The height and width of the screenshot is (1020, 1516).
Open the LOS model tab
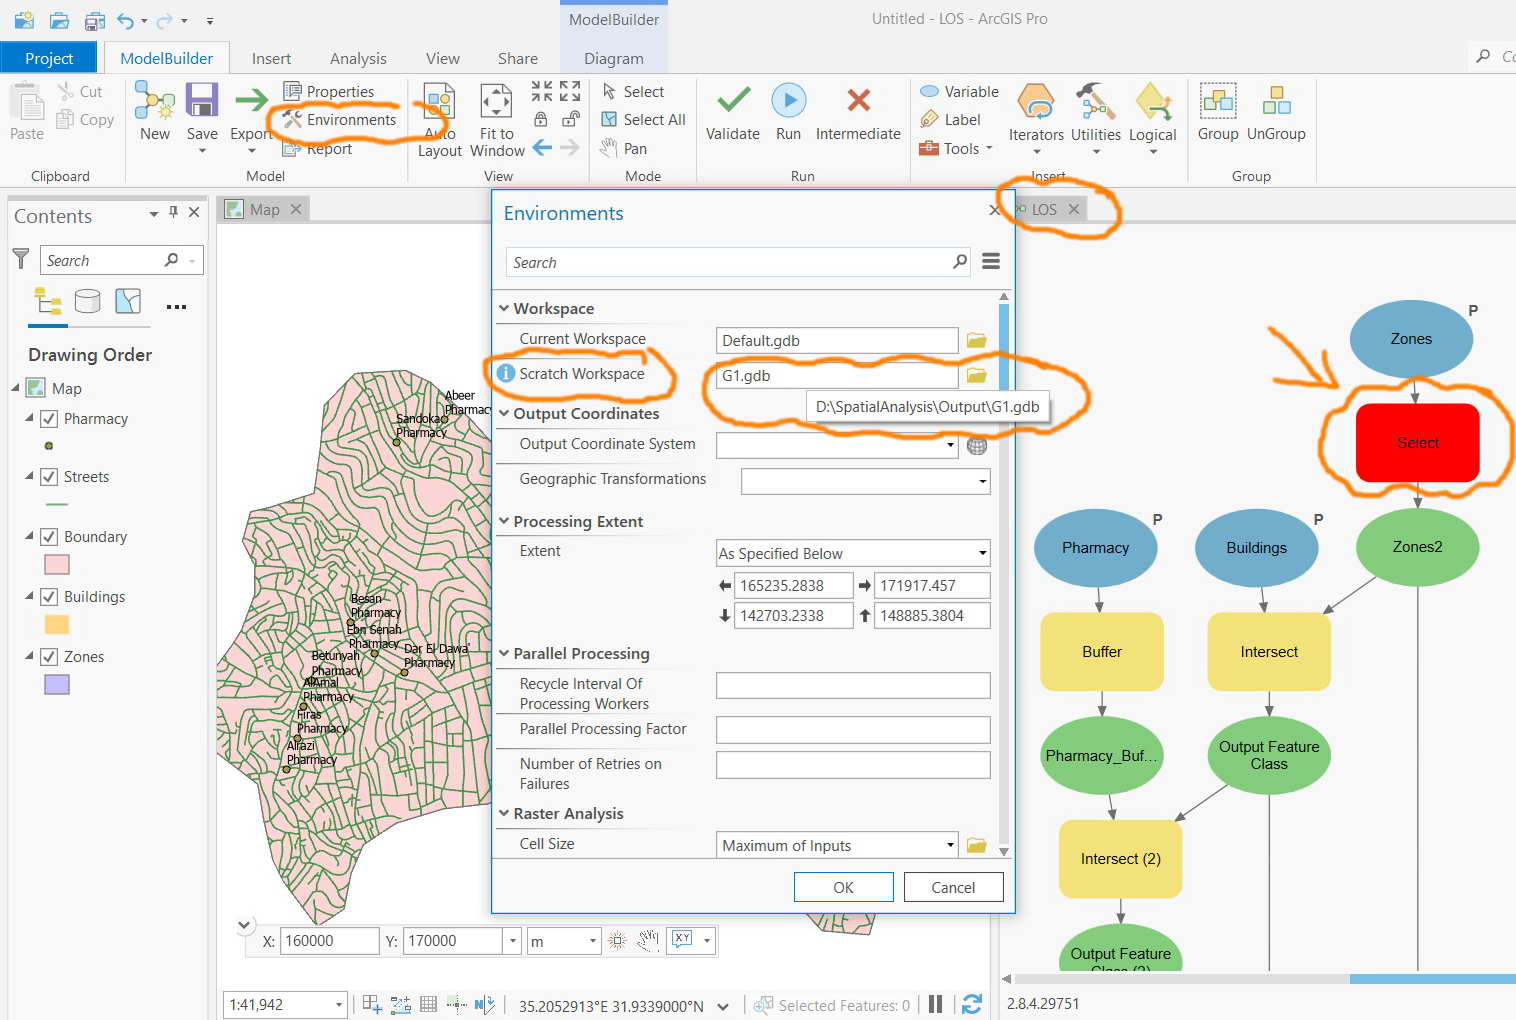click(x=1044, y=210)
